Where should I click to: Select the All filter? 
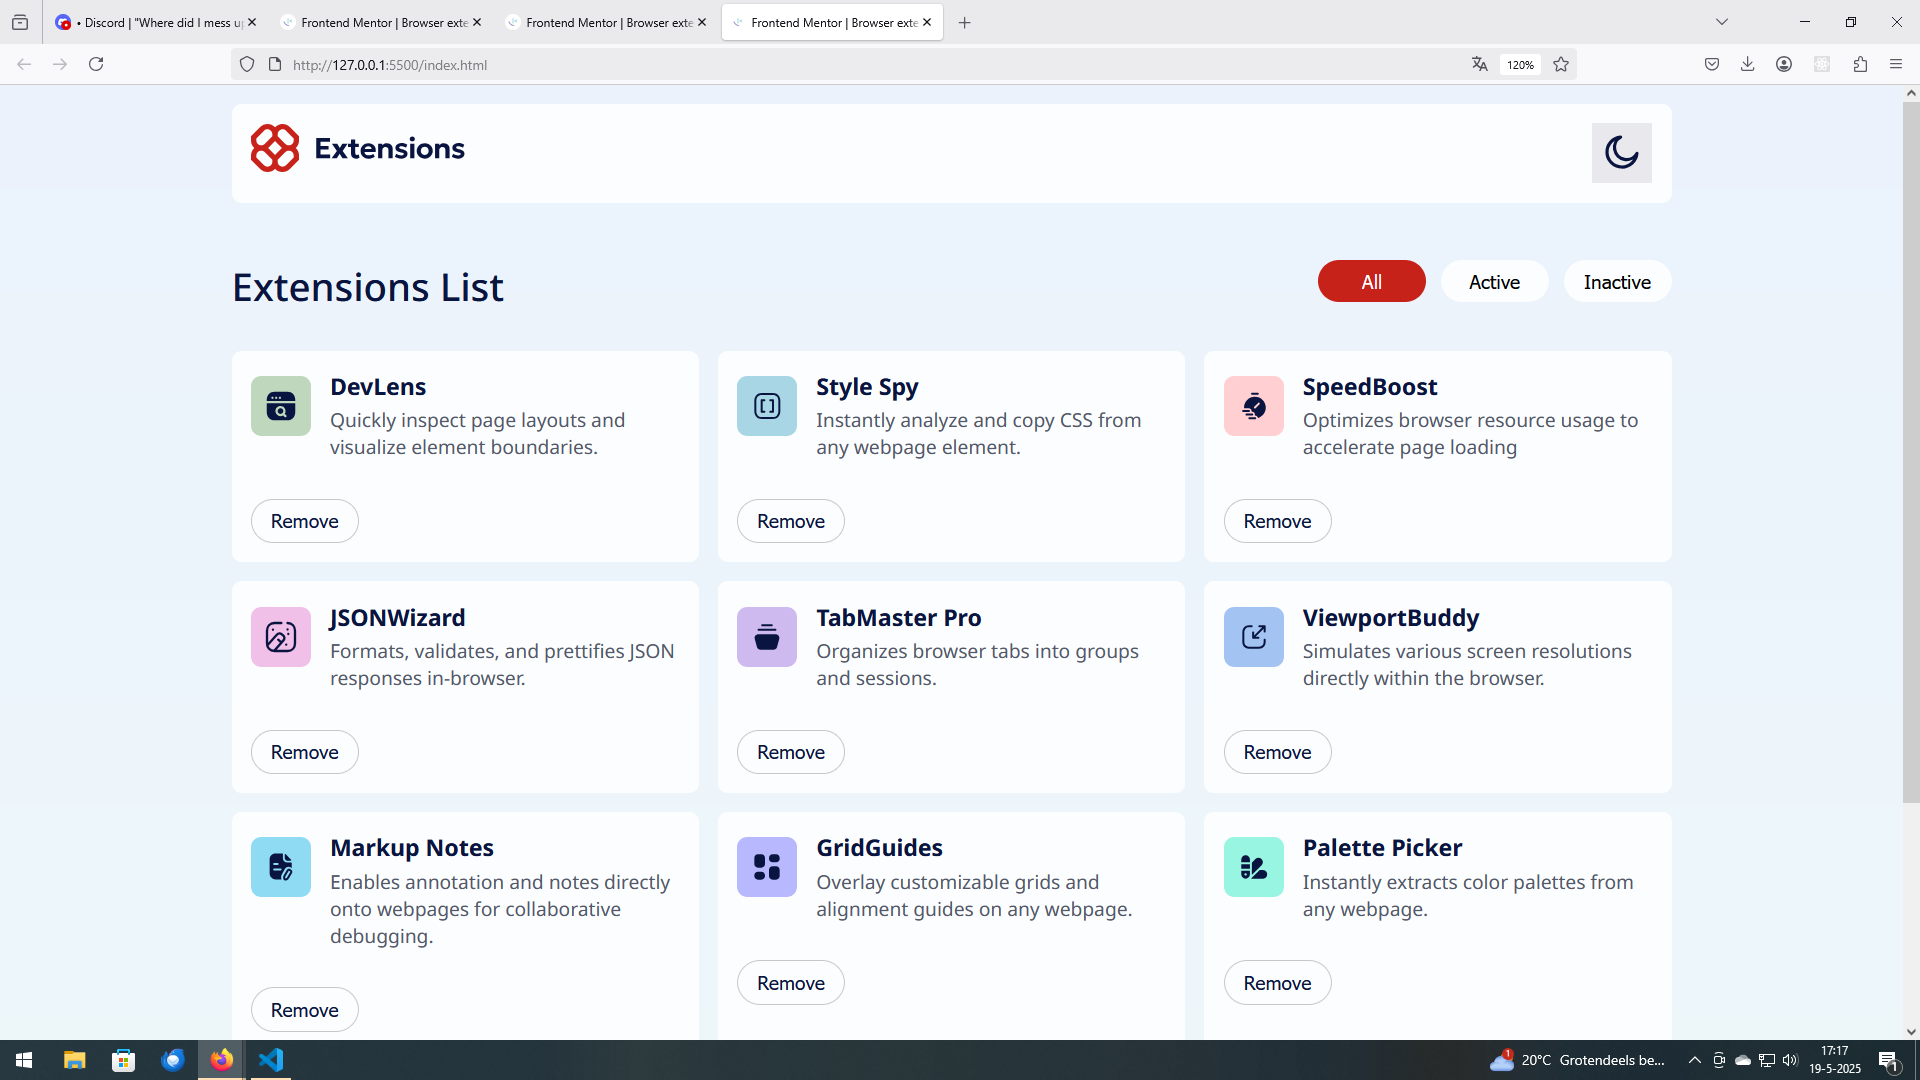click(1371, 282)
